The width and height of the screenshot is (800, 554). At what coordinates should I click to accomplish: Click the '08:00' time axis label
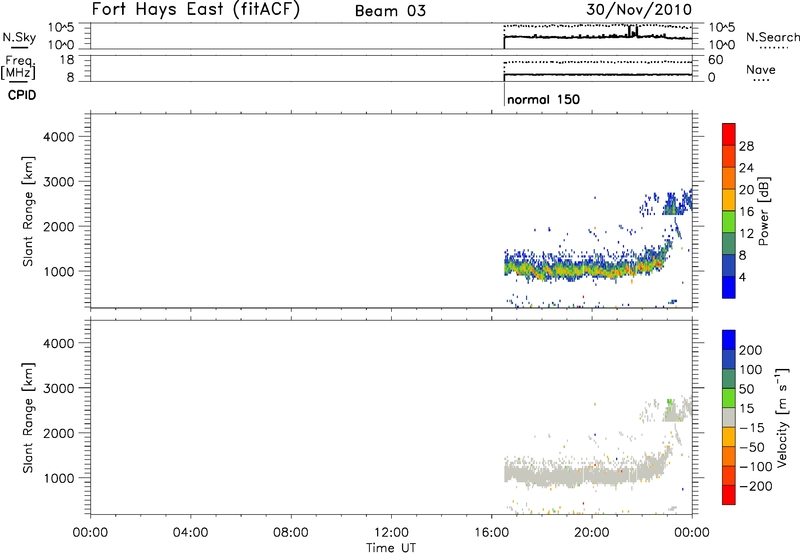(291, 533)
